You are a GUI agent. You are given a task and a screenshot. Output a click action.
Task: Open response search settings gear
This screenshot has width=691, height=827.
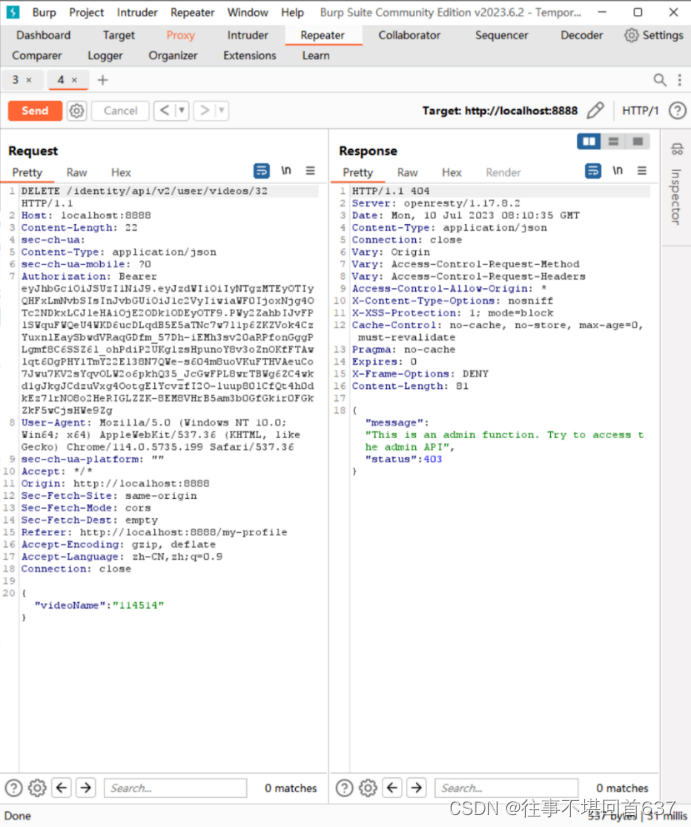(x=368, y=788)
